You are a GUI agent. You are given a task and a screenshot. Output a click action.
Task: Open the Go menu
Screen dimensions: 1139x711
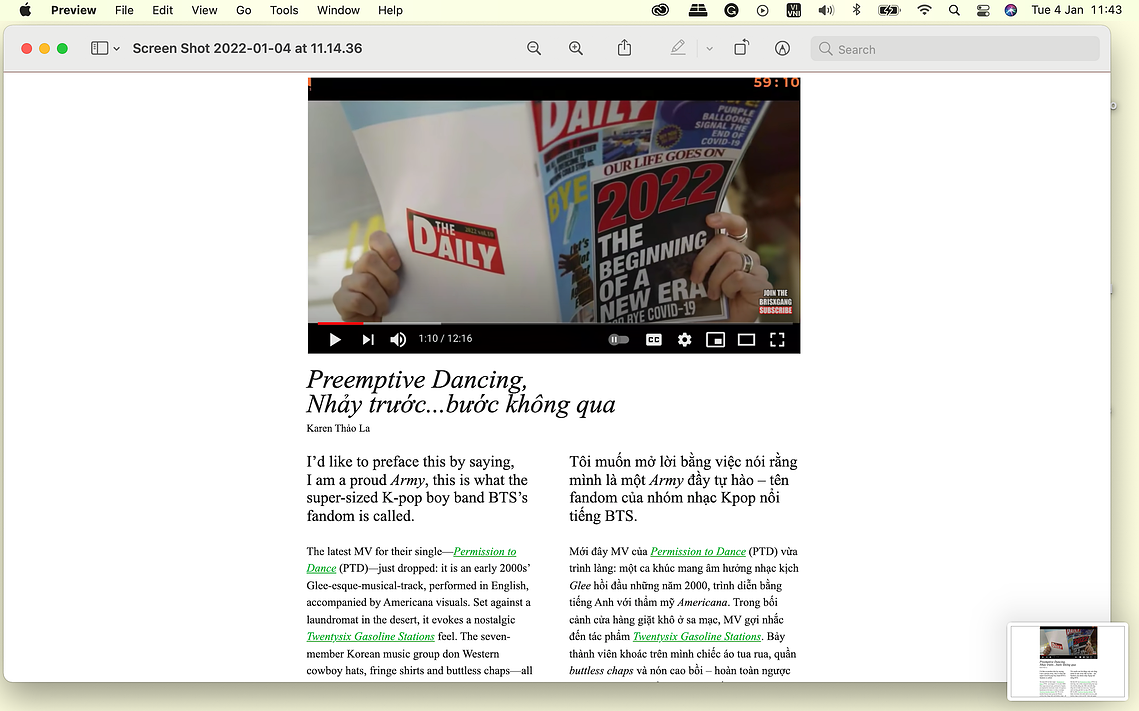(x=243, y=10)
